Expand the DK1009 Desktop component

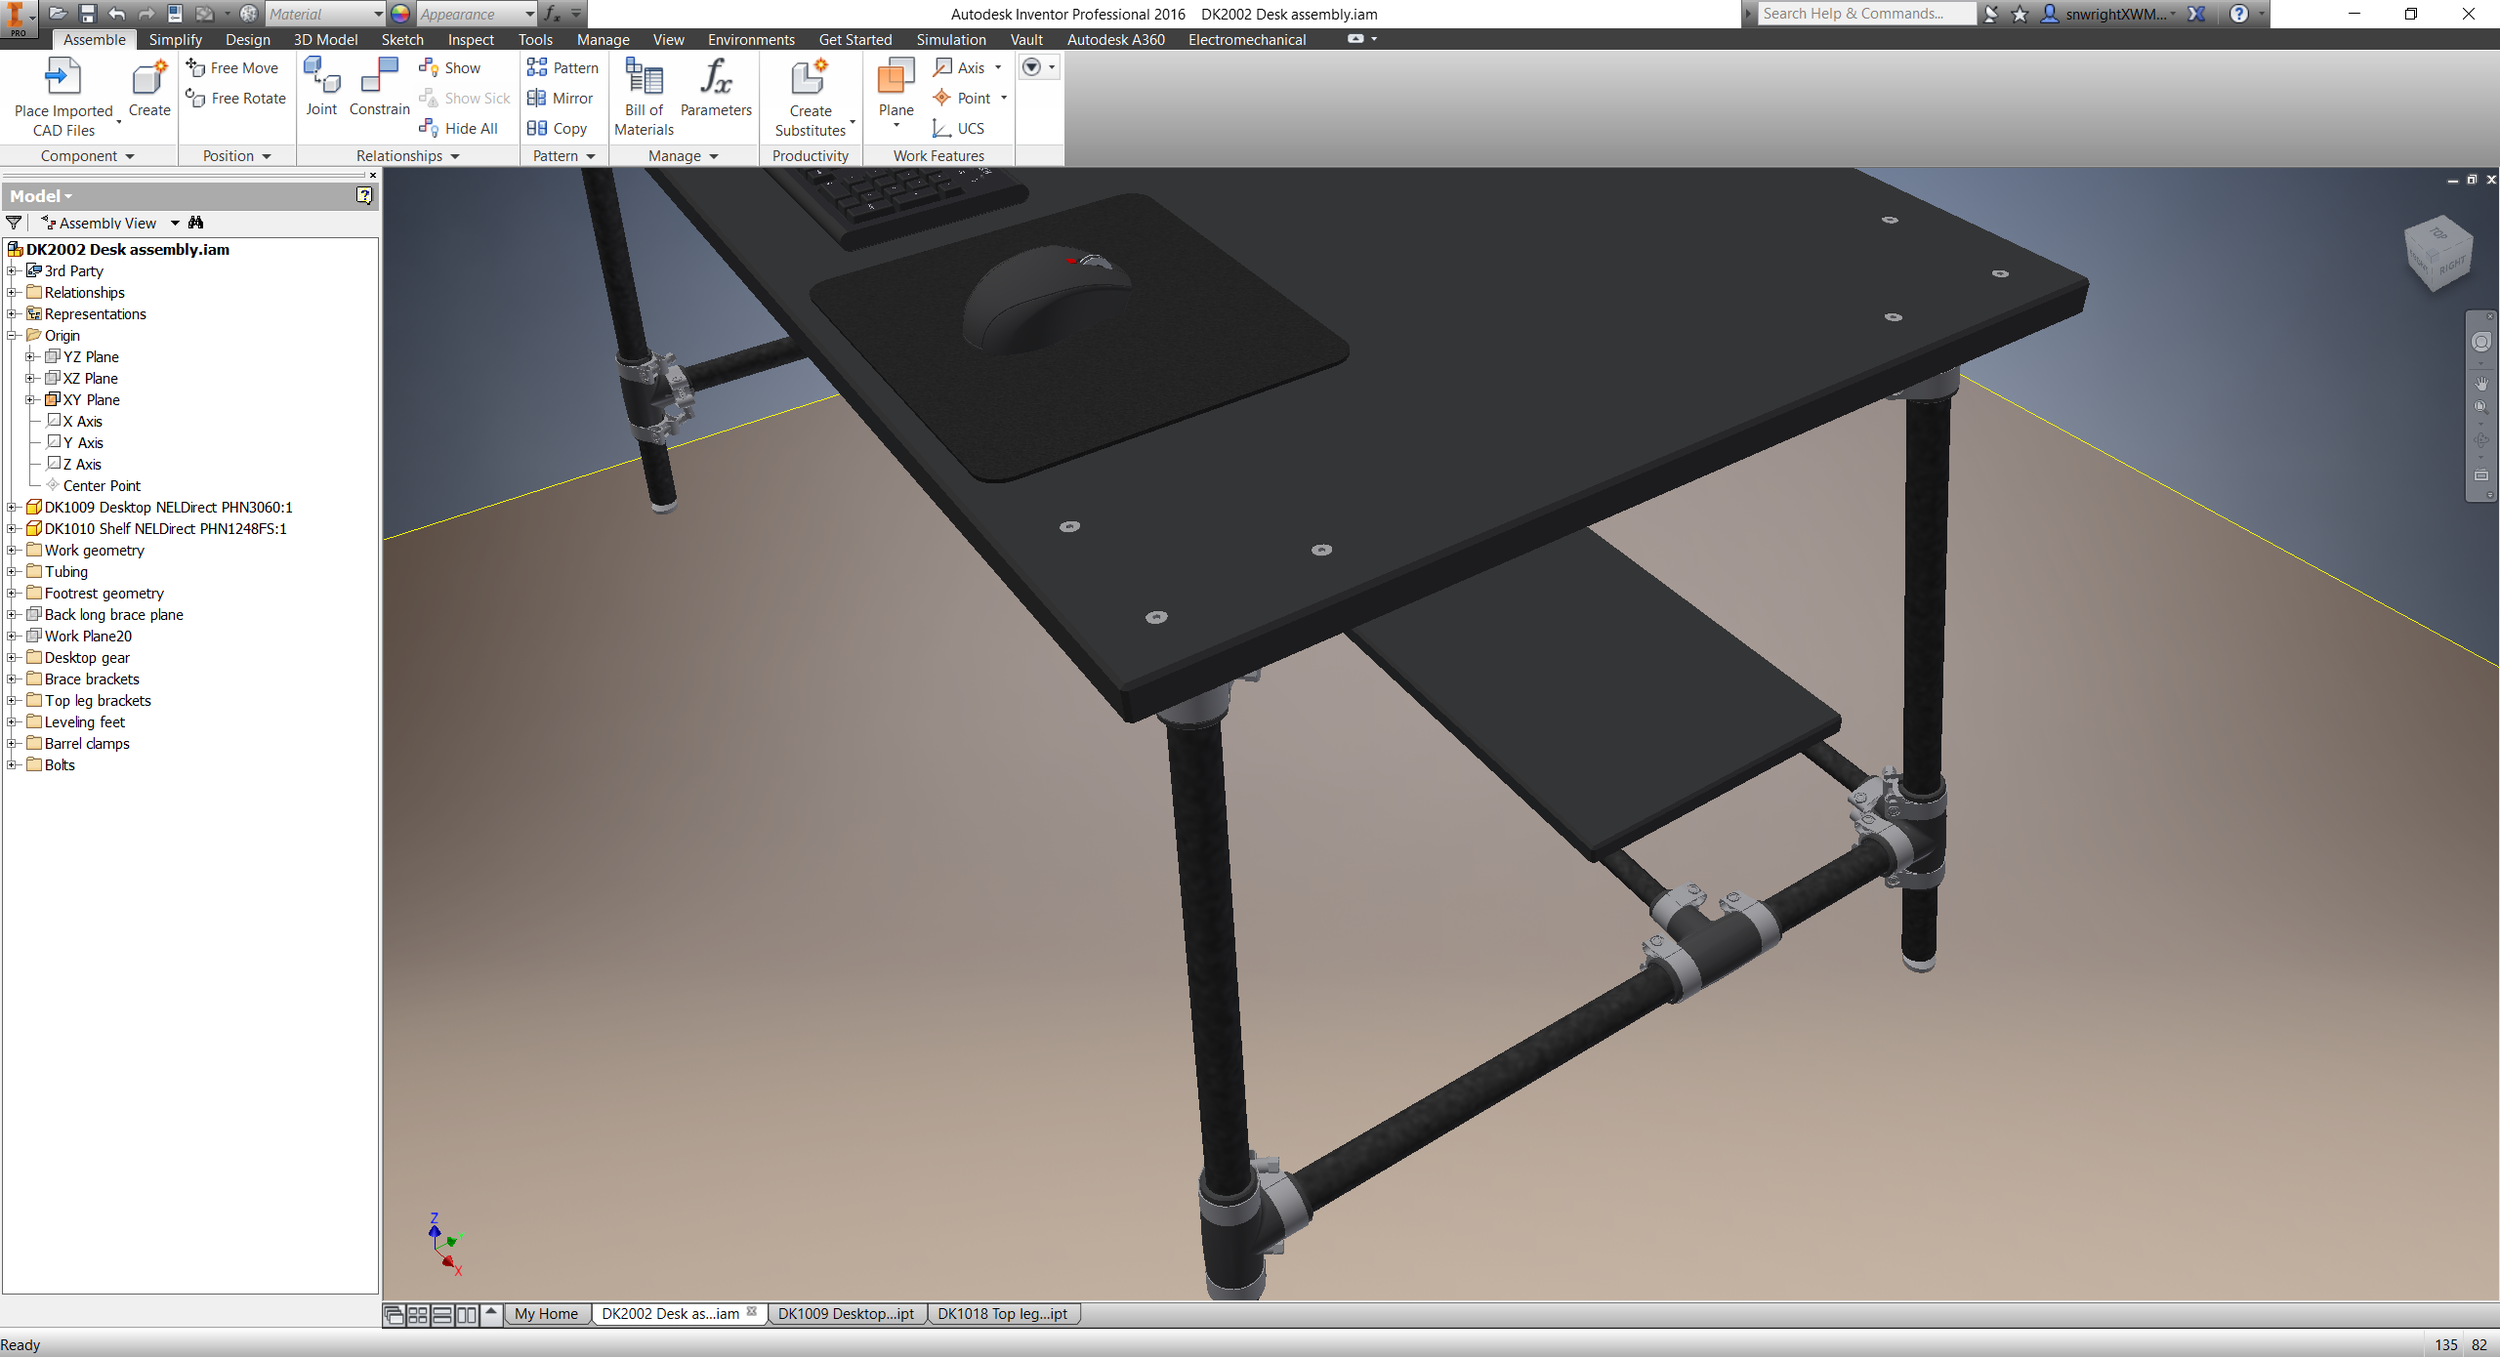[x=12, y=507]
